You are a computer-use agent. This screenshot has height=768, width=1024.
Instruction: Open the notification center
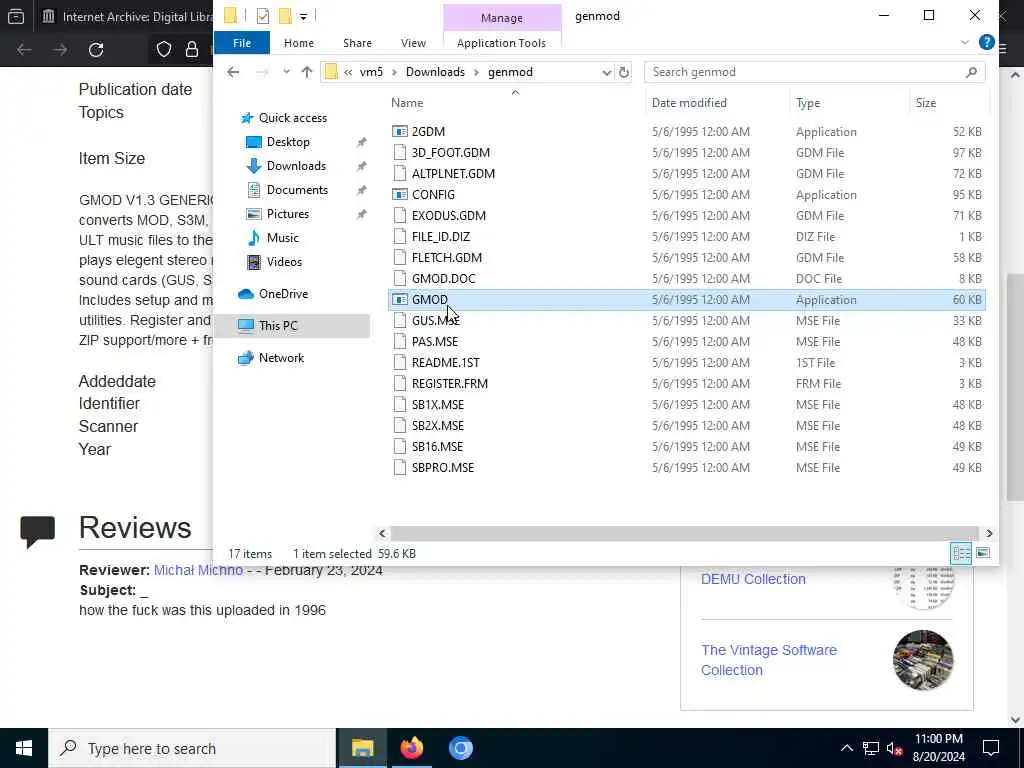pos(991,748)
